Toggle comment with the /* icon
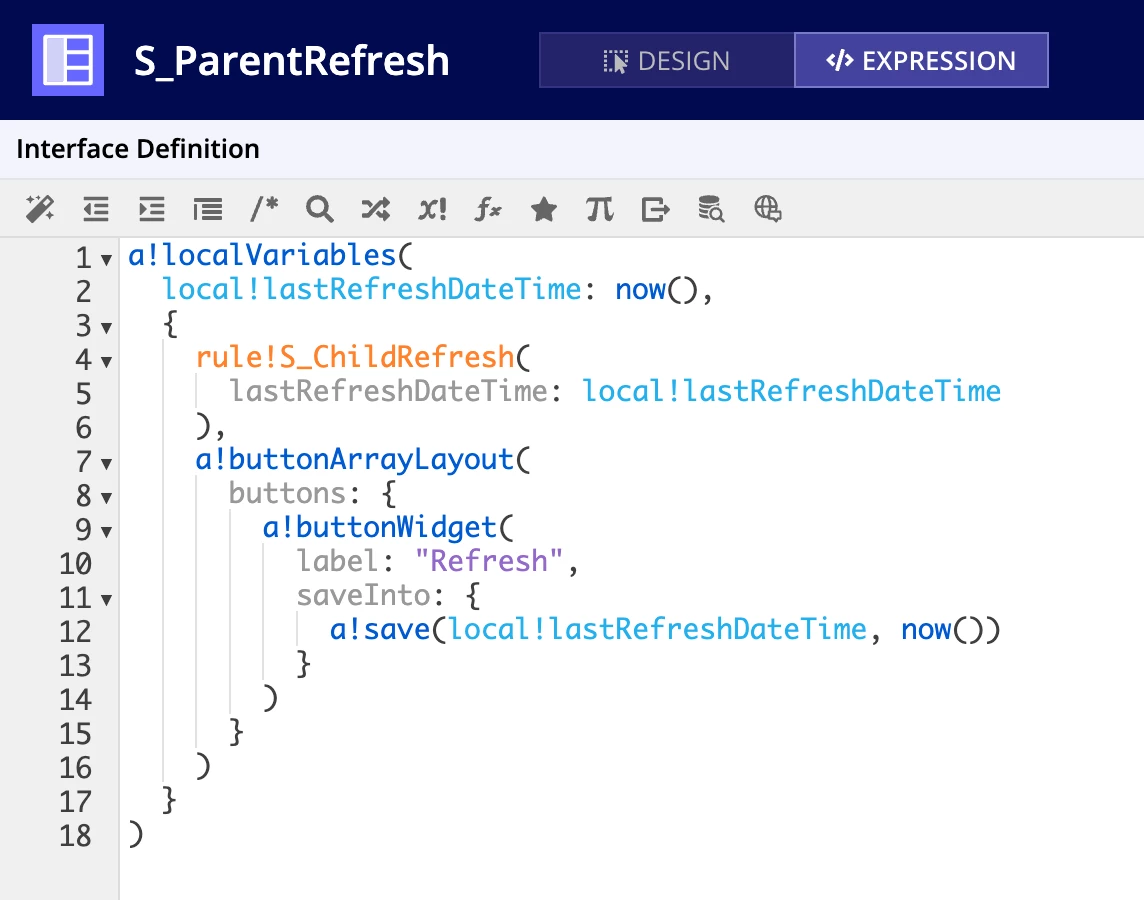The image size is (1144, 900). point(264,209)
